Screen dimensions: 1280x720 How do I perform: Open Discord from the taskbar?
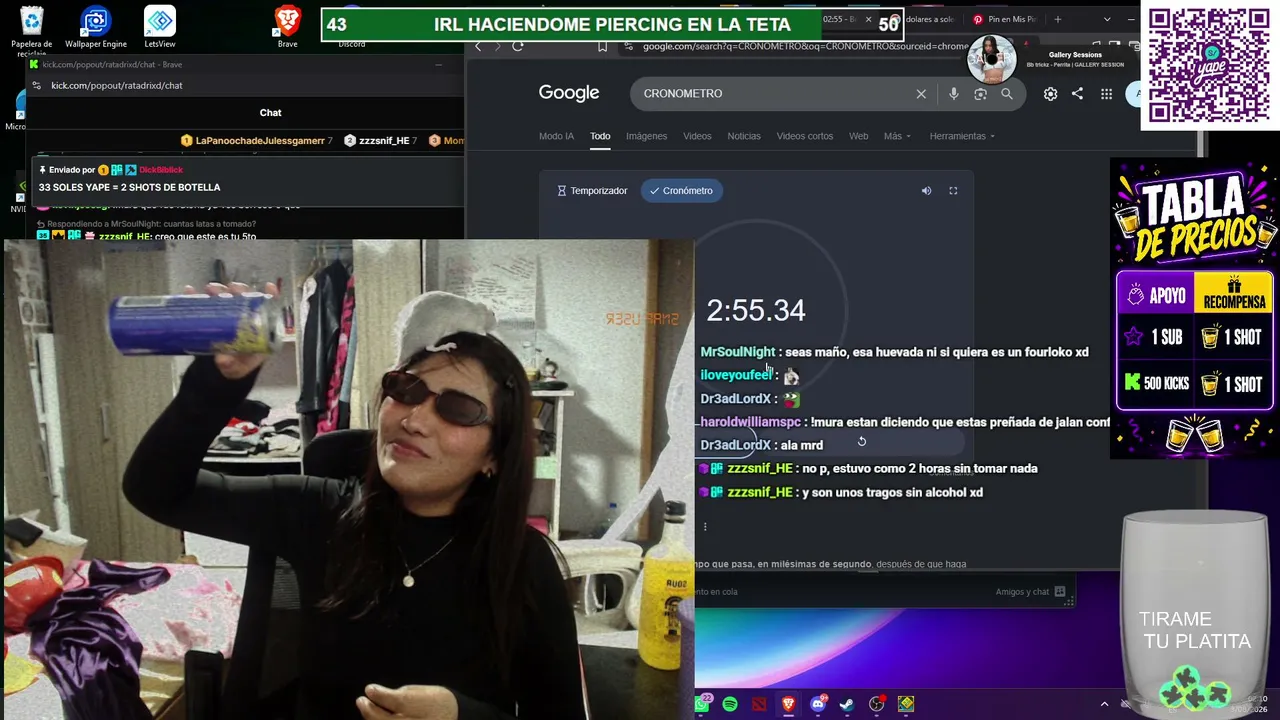tap(818, 704)
